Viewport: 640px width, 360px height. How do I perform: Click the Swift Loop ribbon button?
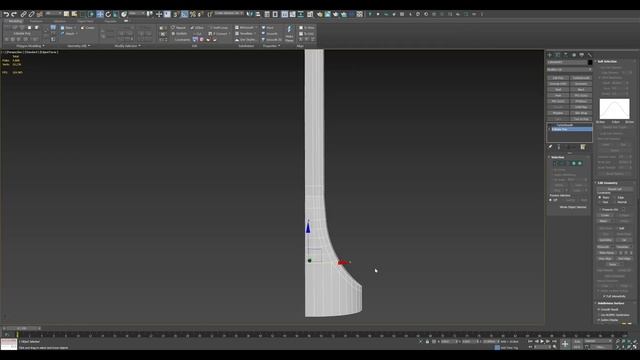(219, 28)
